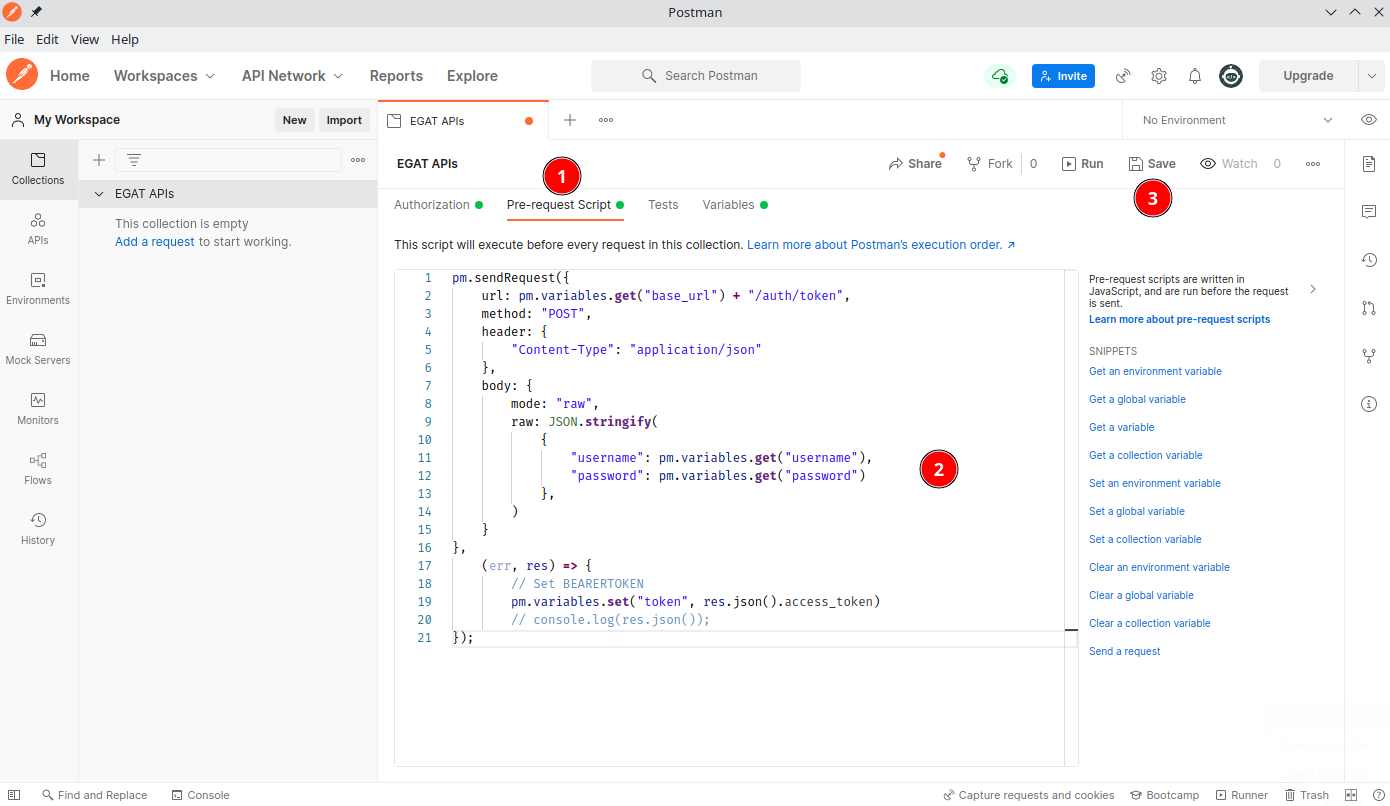Insert Get a collection variable snippet
This screenshot has height=806, width=1390.
pos(1146,455)
